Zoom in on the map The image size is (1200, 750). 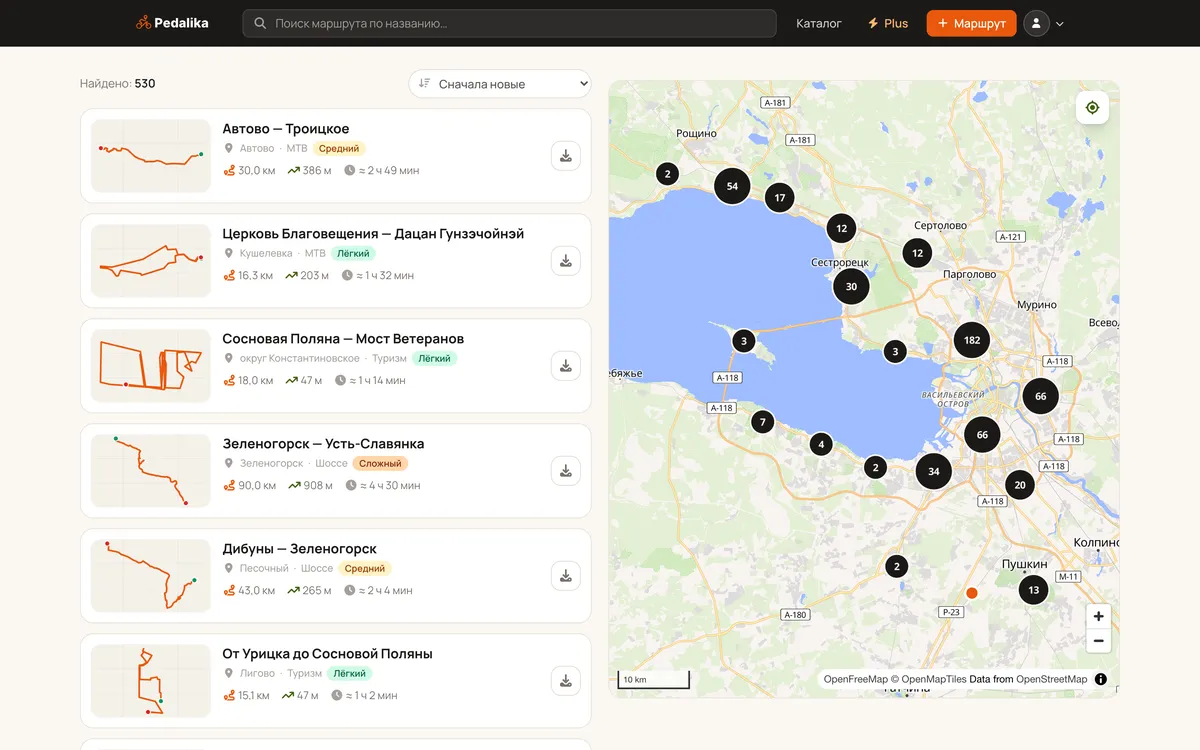1098,616
